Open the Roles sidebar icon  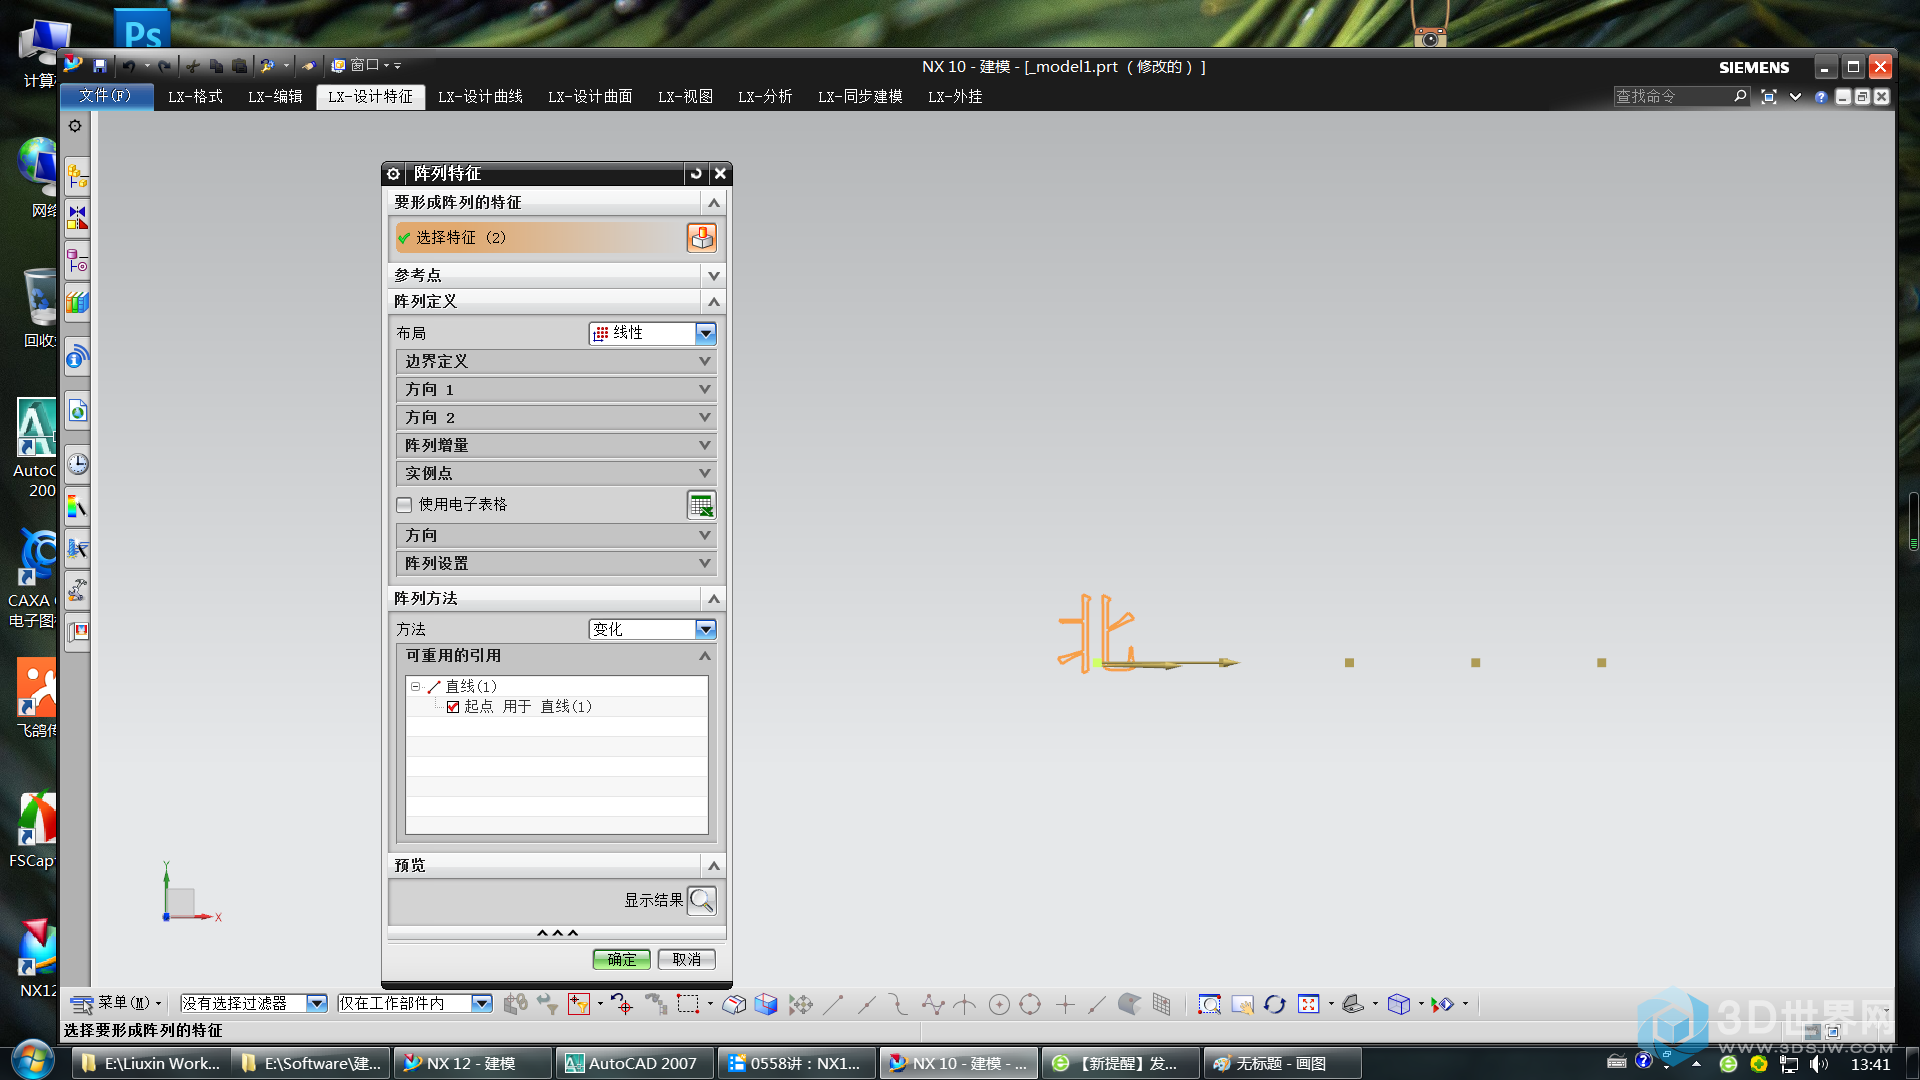pos(77,632)
